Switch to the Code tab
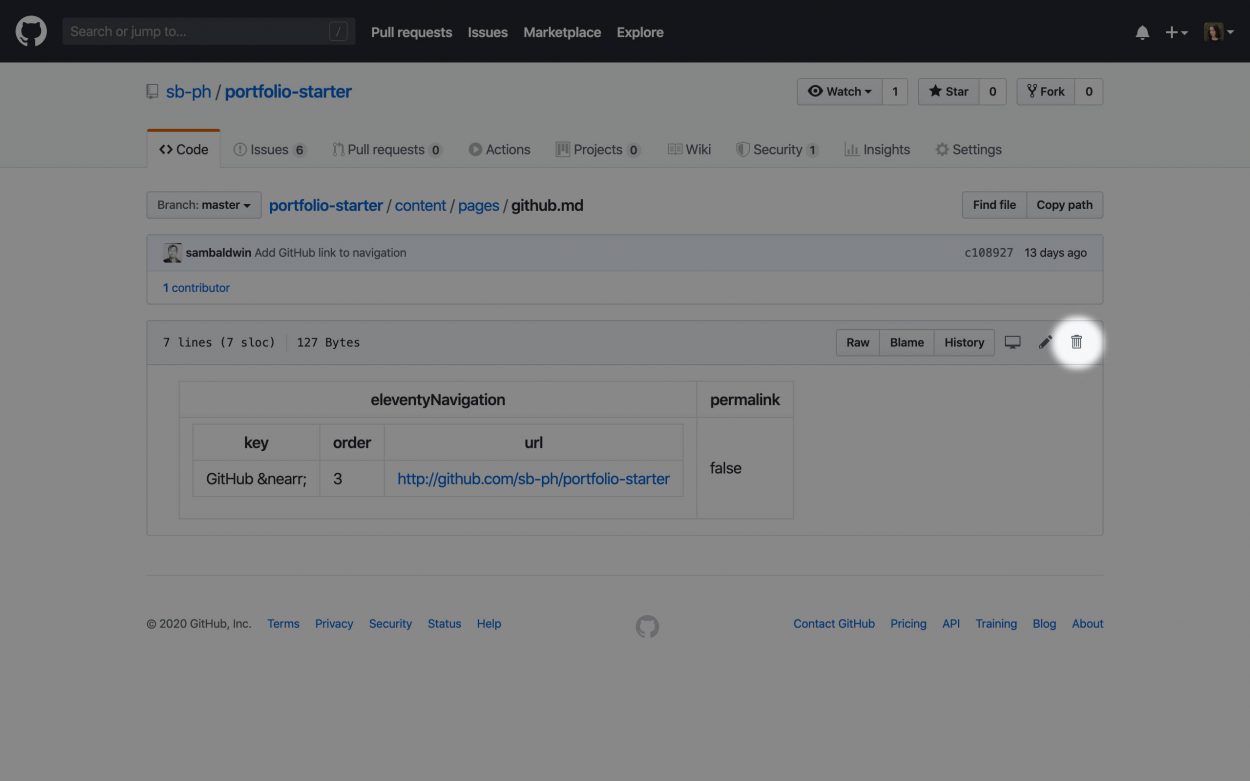The width and height of the screenshot is (1250, 781). pos(183,149)
